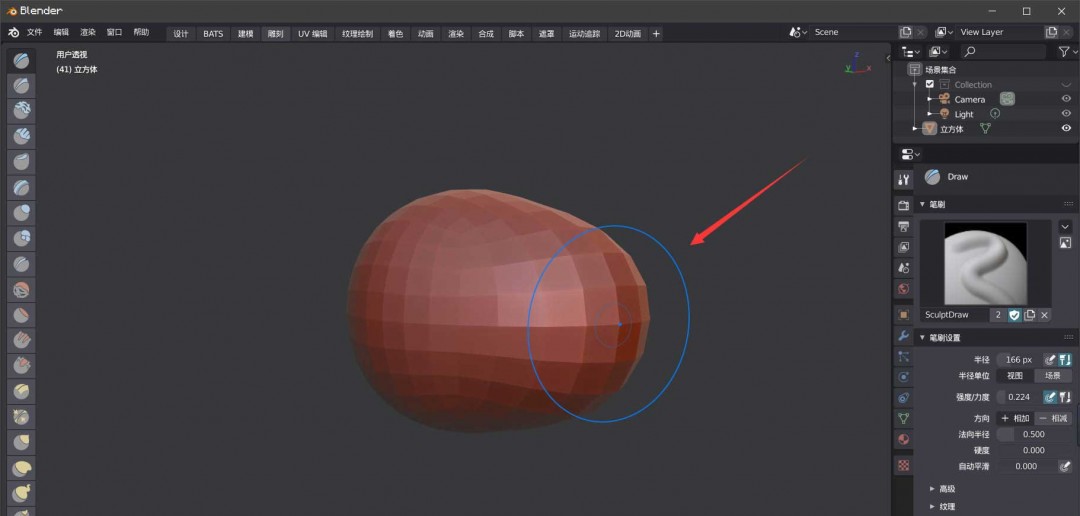Collapse the 笔刷设置 (Brush Settings) panel
This screenshot has height=516, width=1080.
click(923, 338)
